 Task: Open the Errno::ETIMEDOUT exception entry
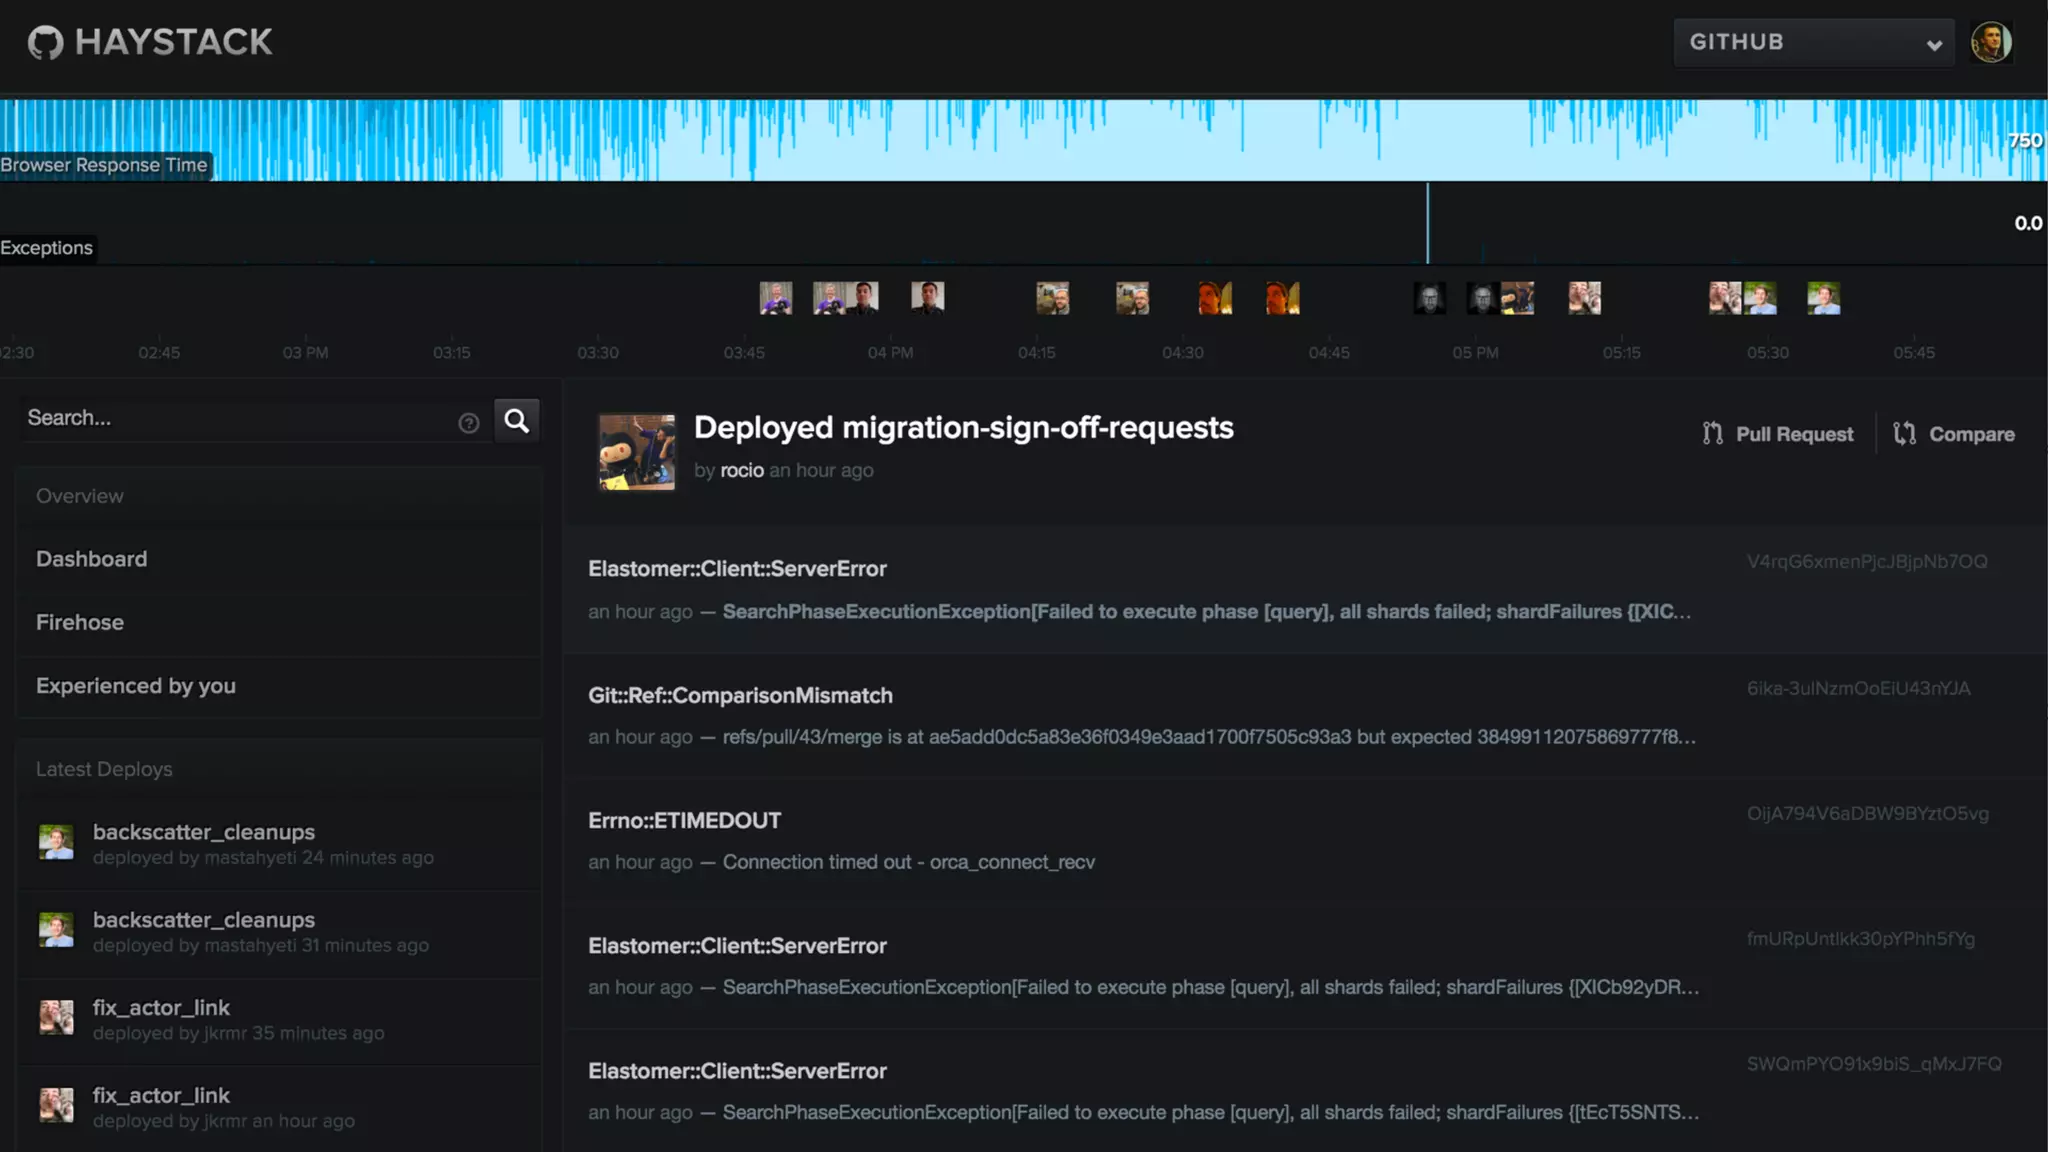click(684, 821)
